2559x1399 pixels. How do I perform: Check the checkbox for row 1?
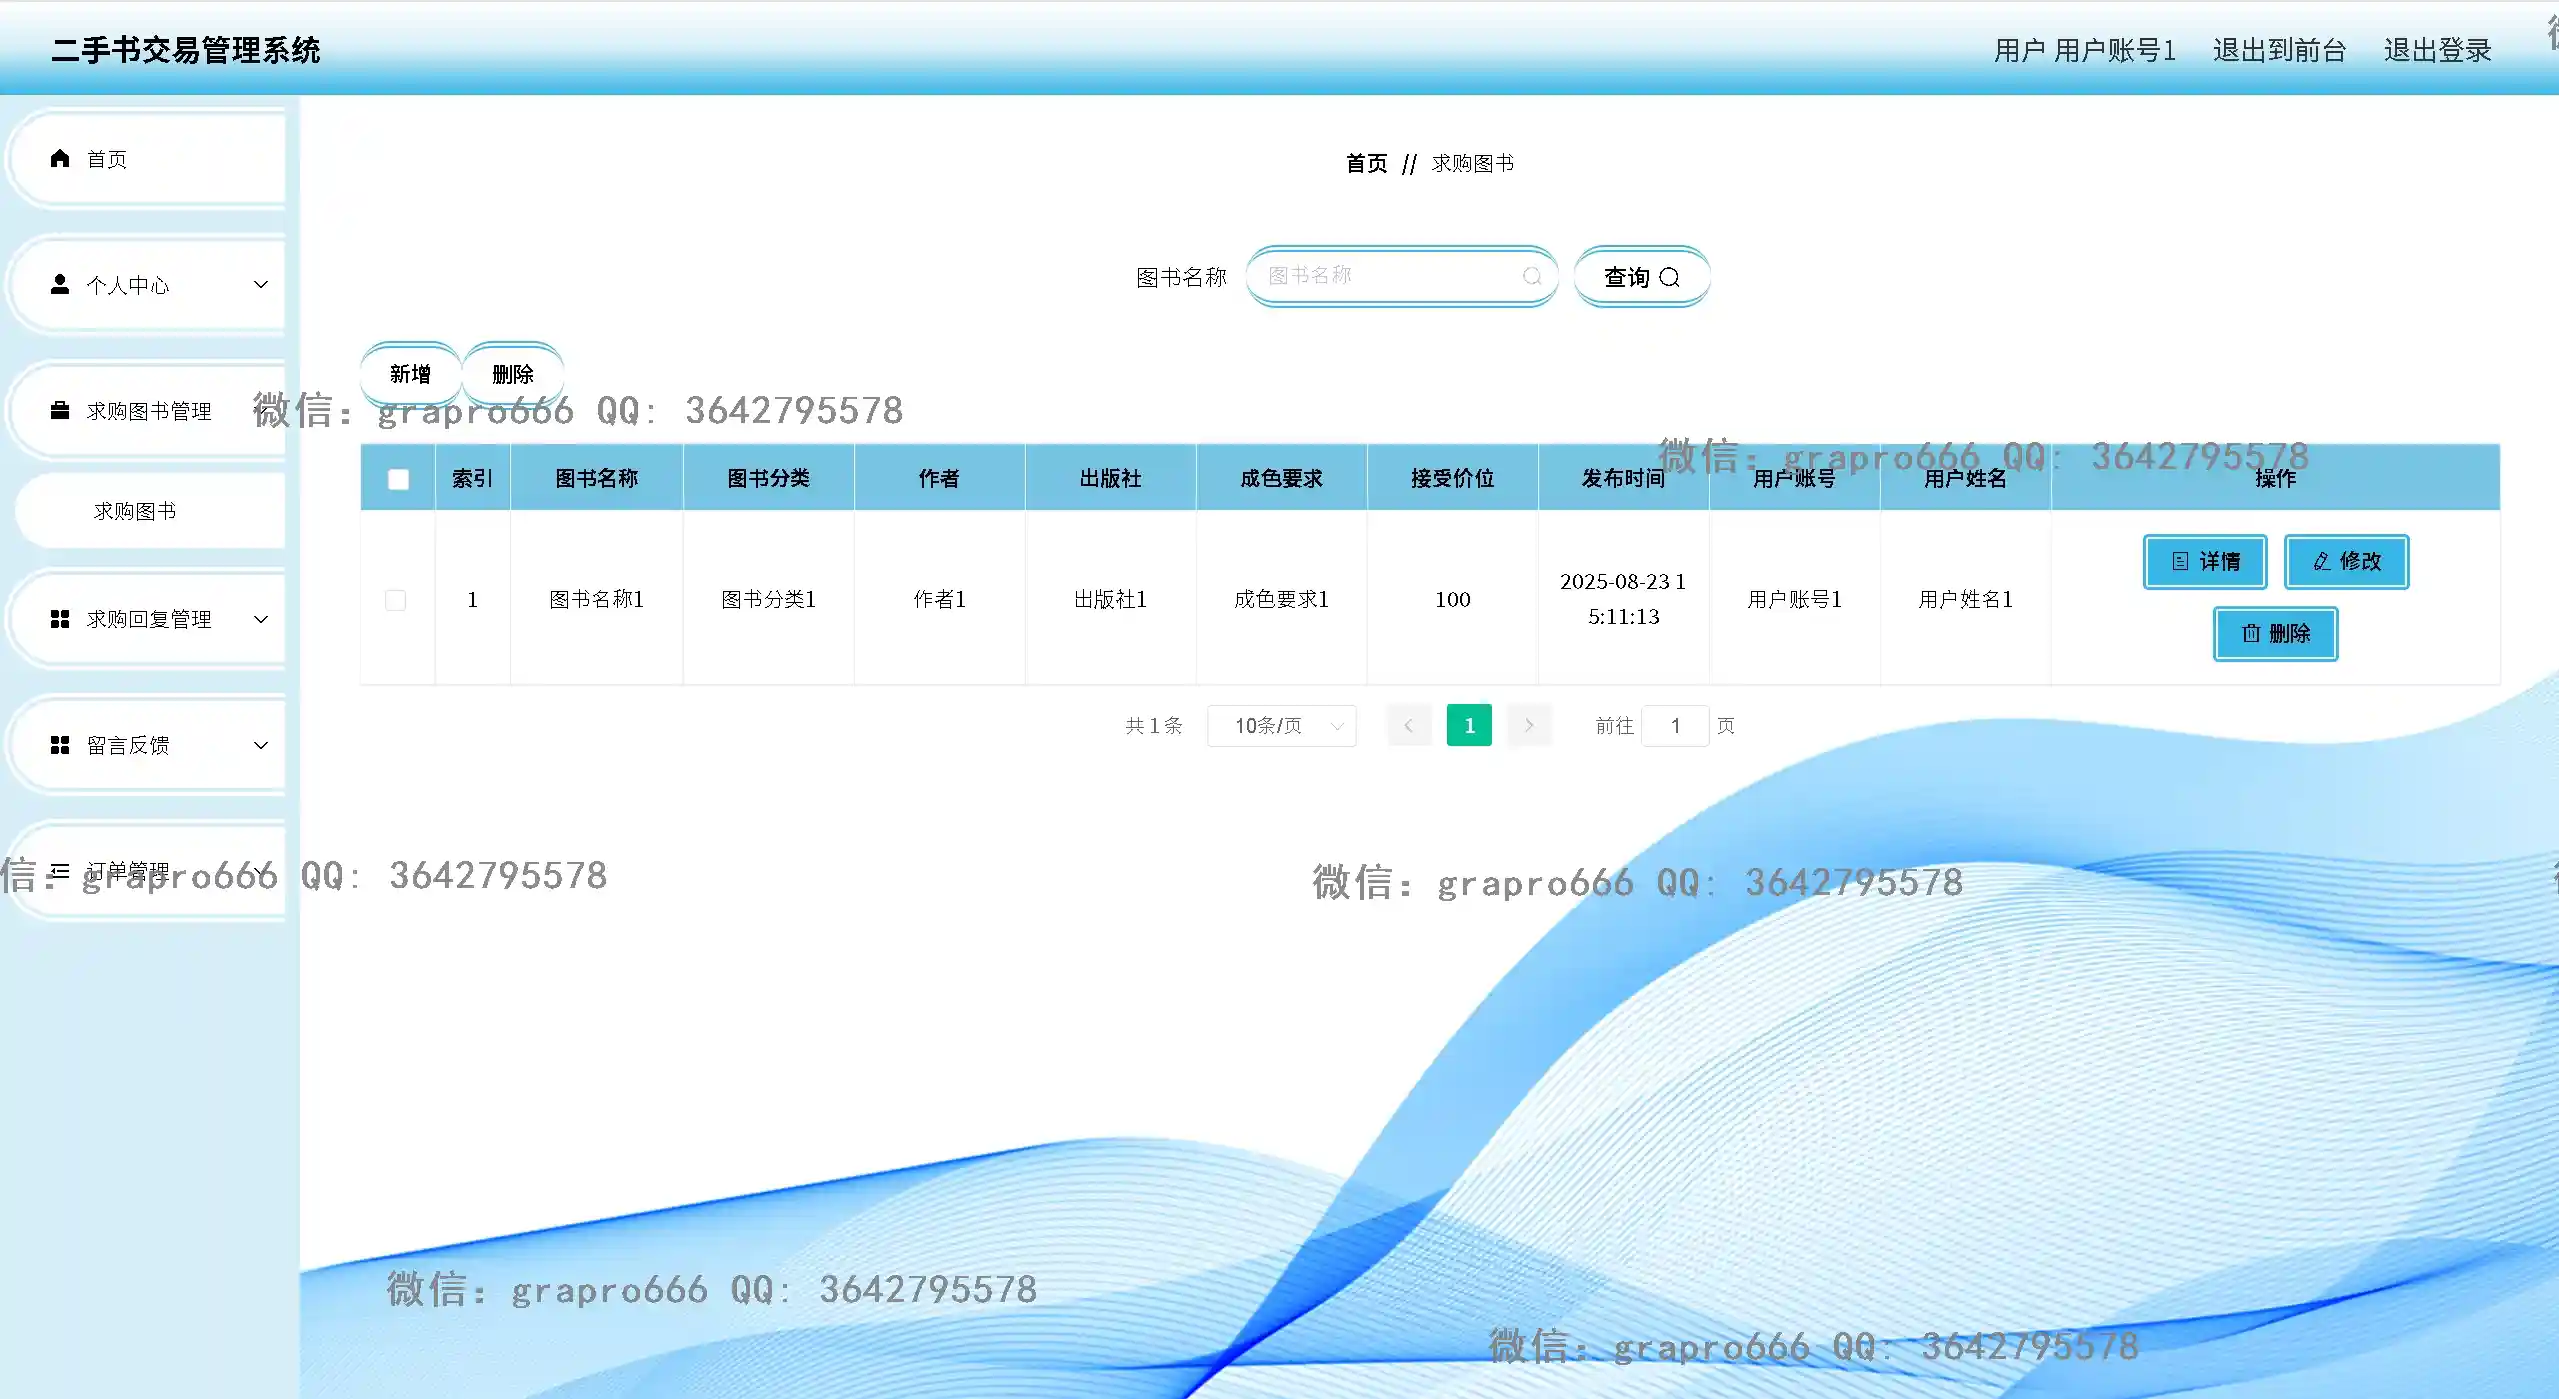[x=396, y=600]
